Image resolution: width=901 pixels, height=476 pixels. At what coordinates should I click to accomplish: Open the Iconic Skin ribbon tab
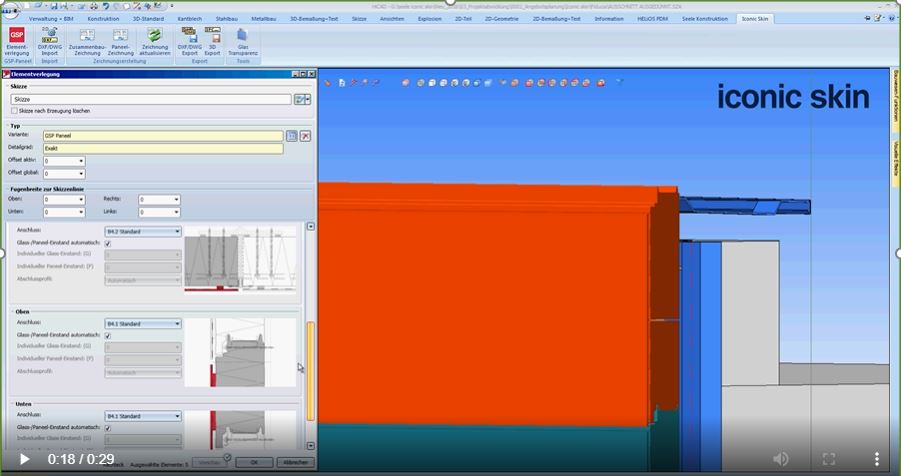point(754,18)
